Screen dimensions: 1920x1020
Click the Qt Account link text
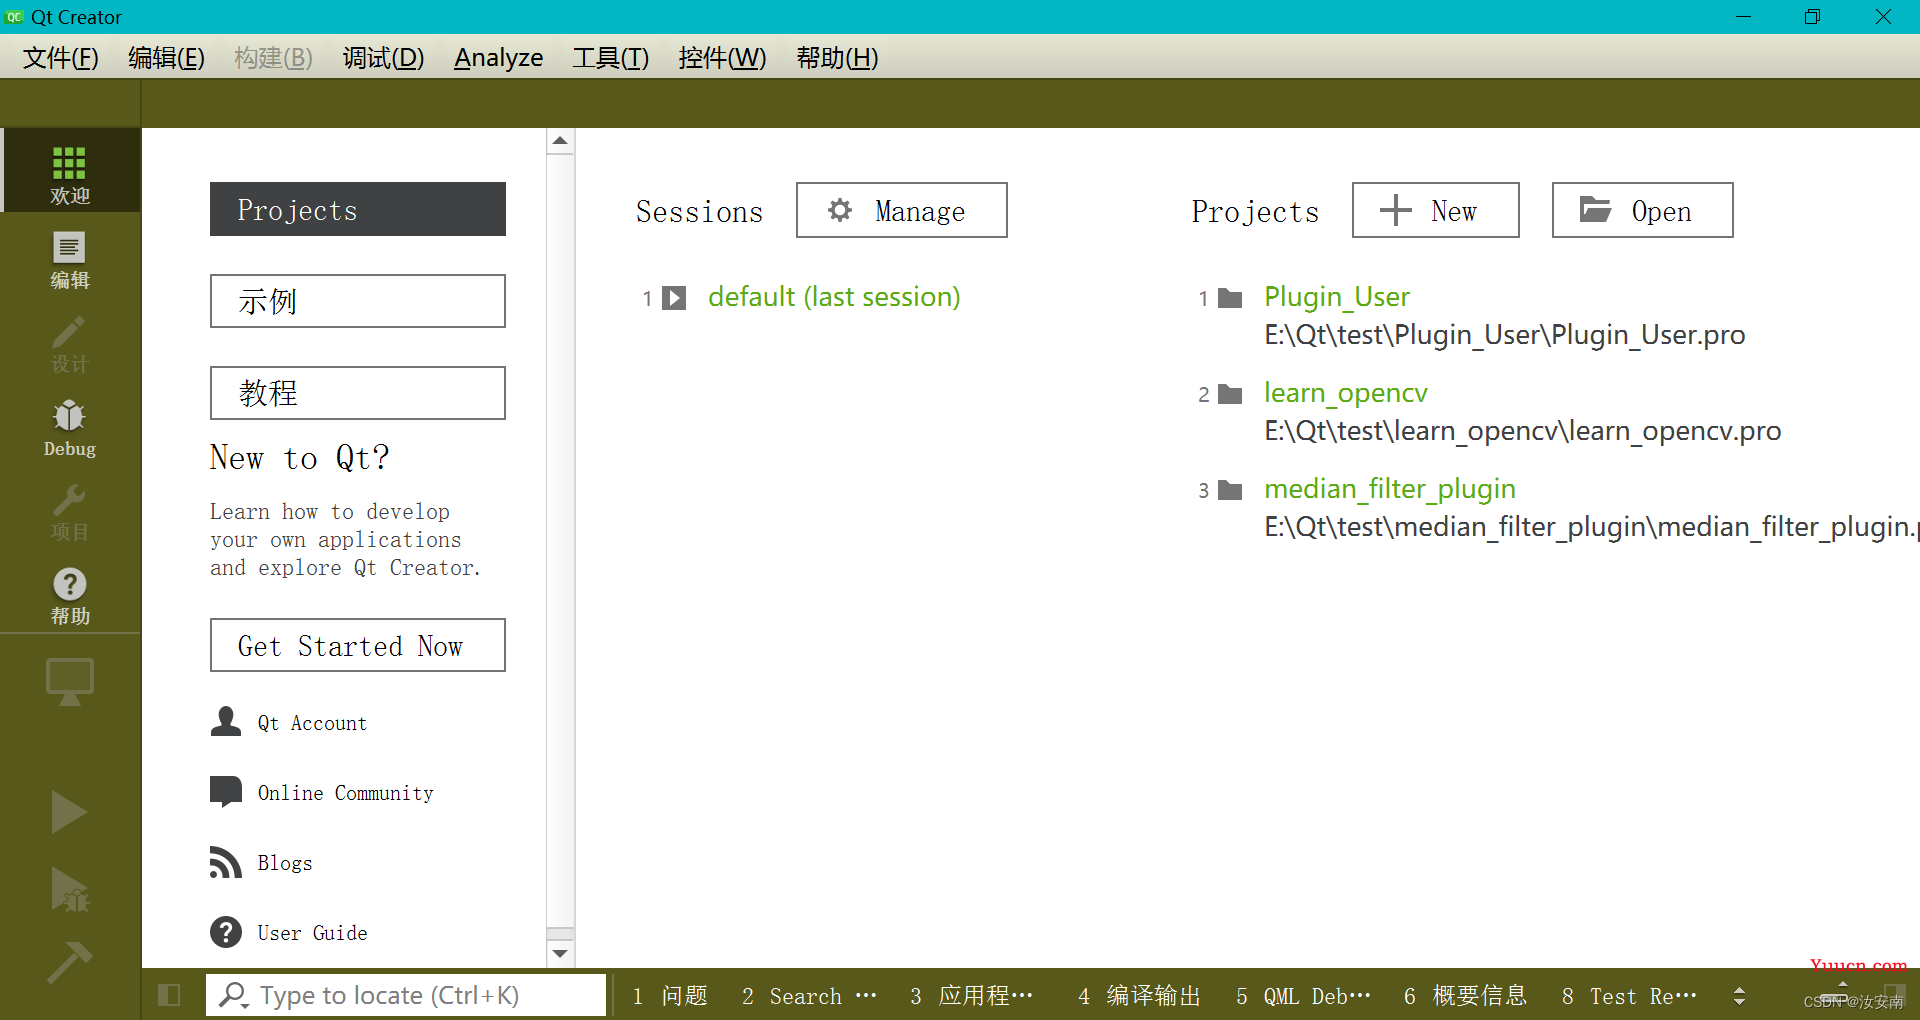(x=312, y=723)
